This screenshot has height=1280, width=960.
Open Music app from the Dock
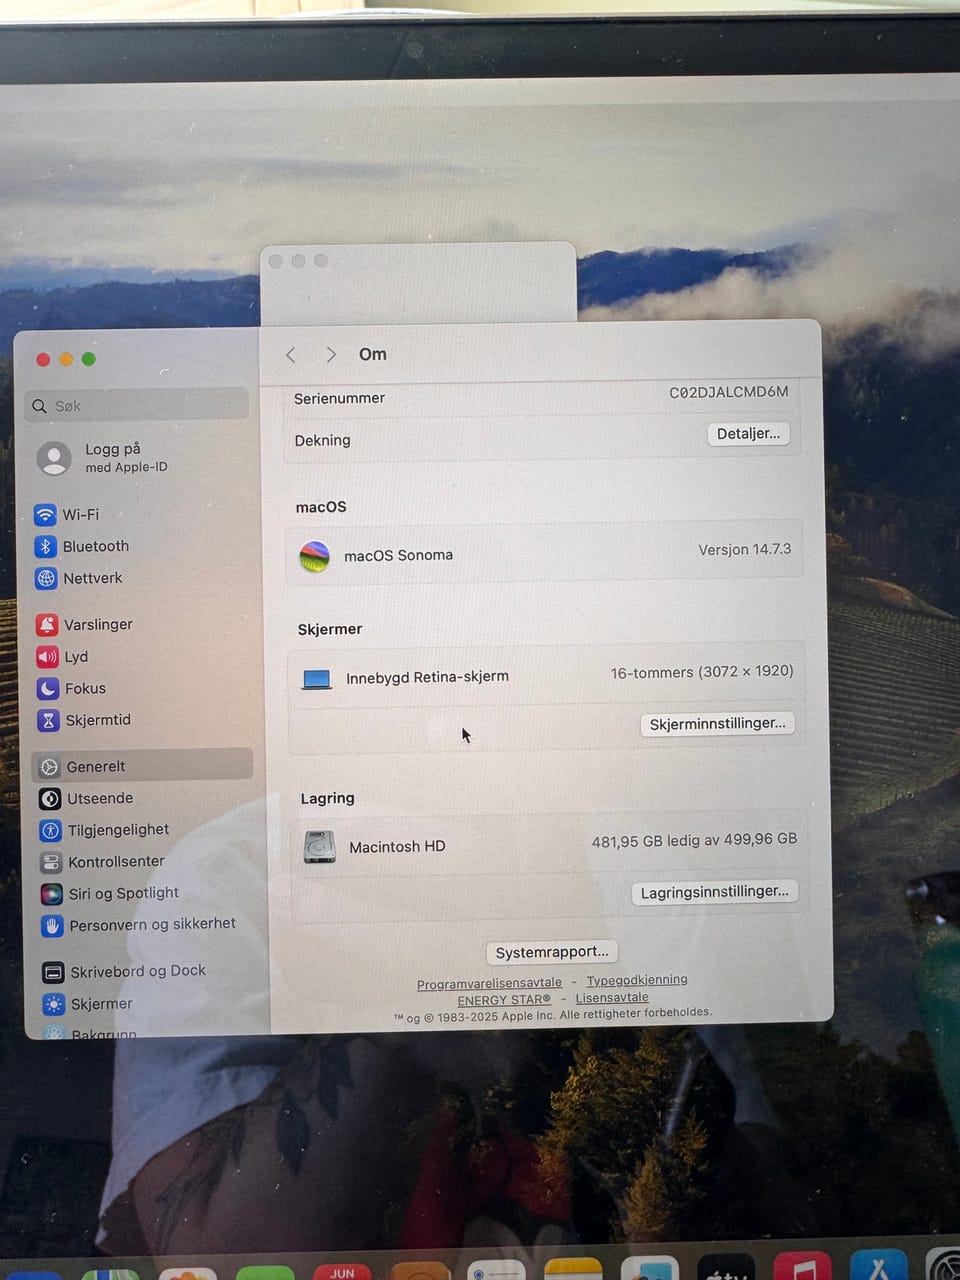tap(802, 1266)
